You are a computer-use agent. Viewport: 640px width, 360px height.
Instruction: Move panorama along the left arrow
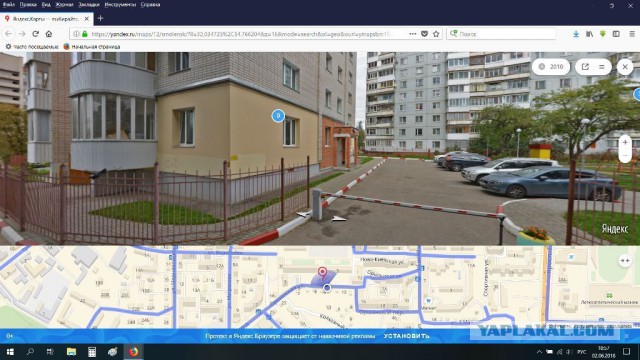pyautogui.click(x=303, y=214)
